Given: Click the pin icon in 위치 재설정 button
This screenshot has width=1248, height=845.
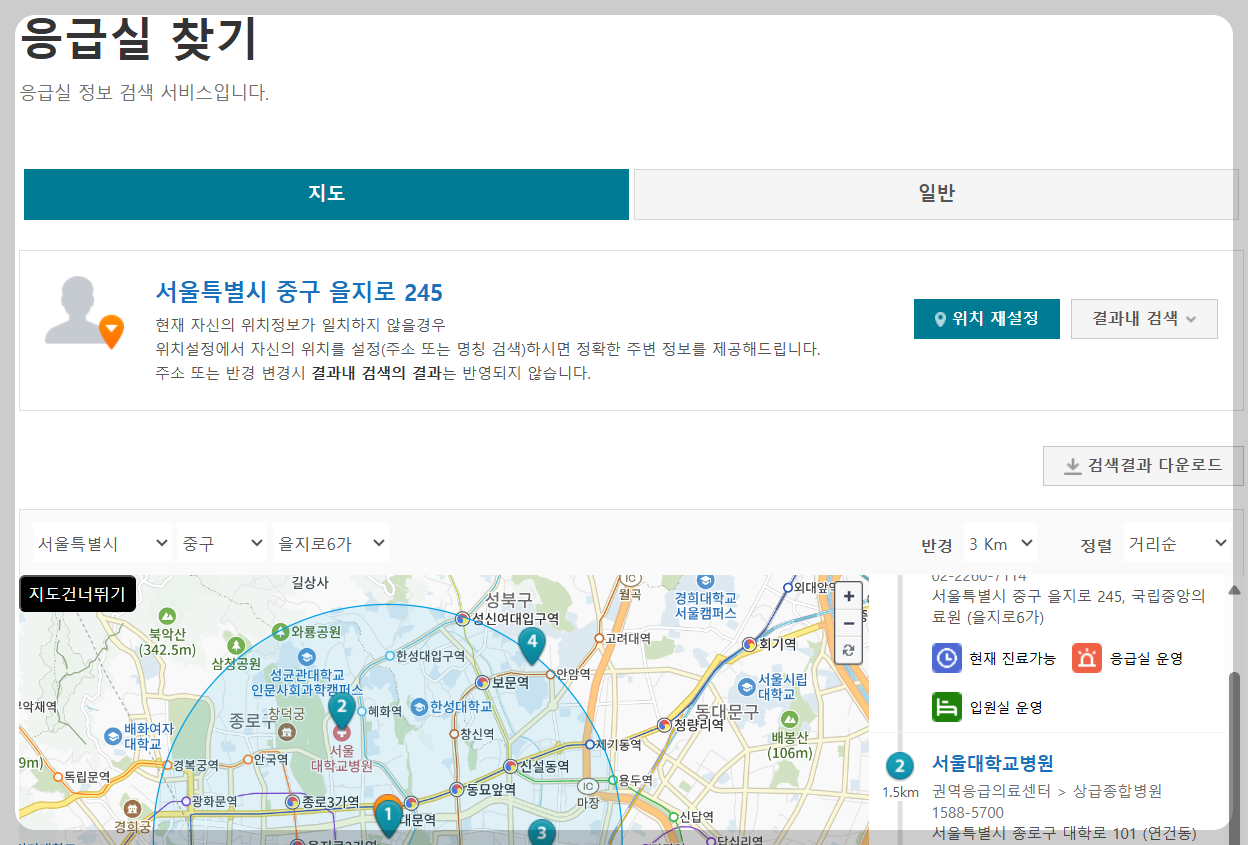Looking at the screenshot, I should tap(939, 319).
